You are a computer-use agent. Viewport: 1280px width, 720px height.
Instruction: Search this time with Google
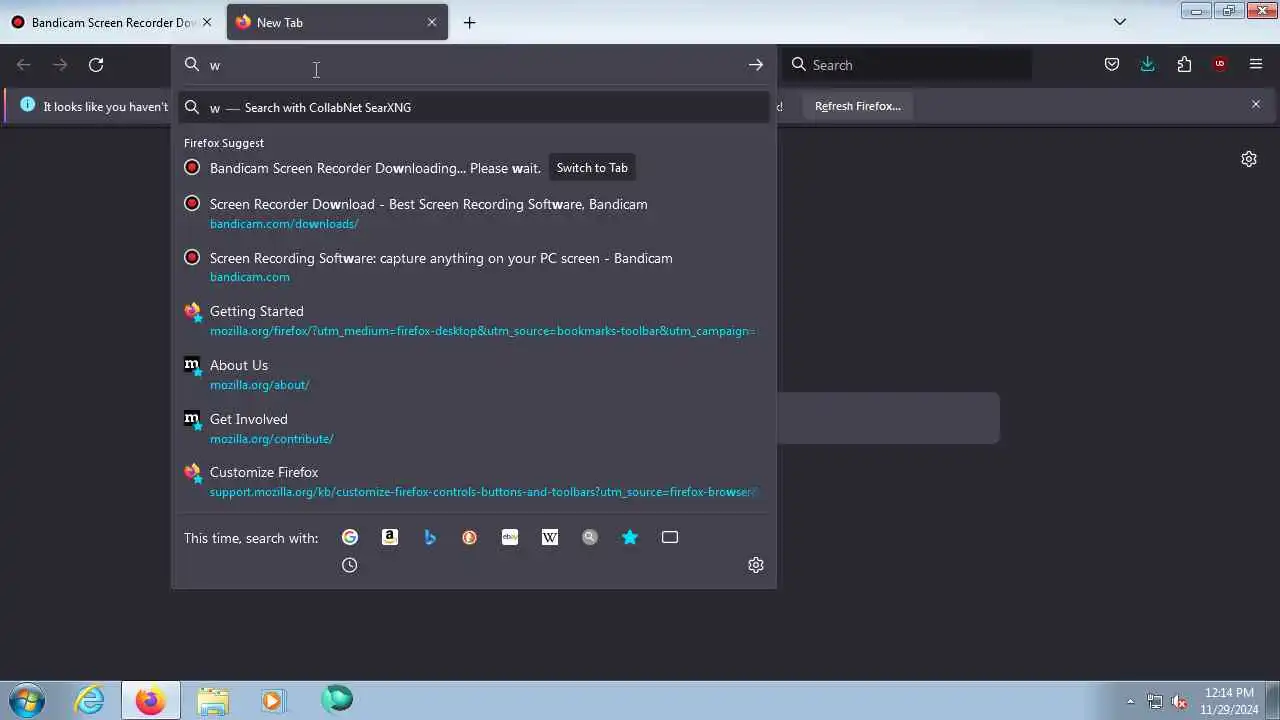(350, 537)
